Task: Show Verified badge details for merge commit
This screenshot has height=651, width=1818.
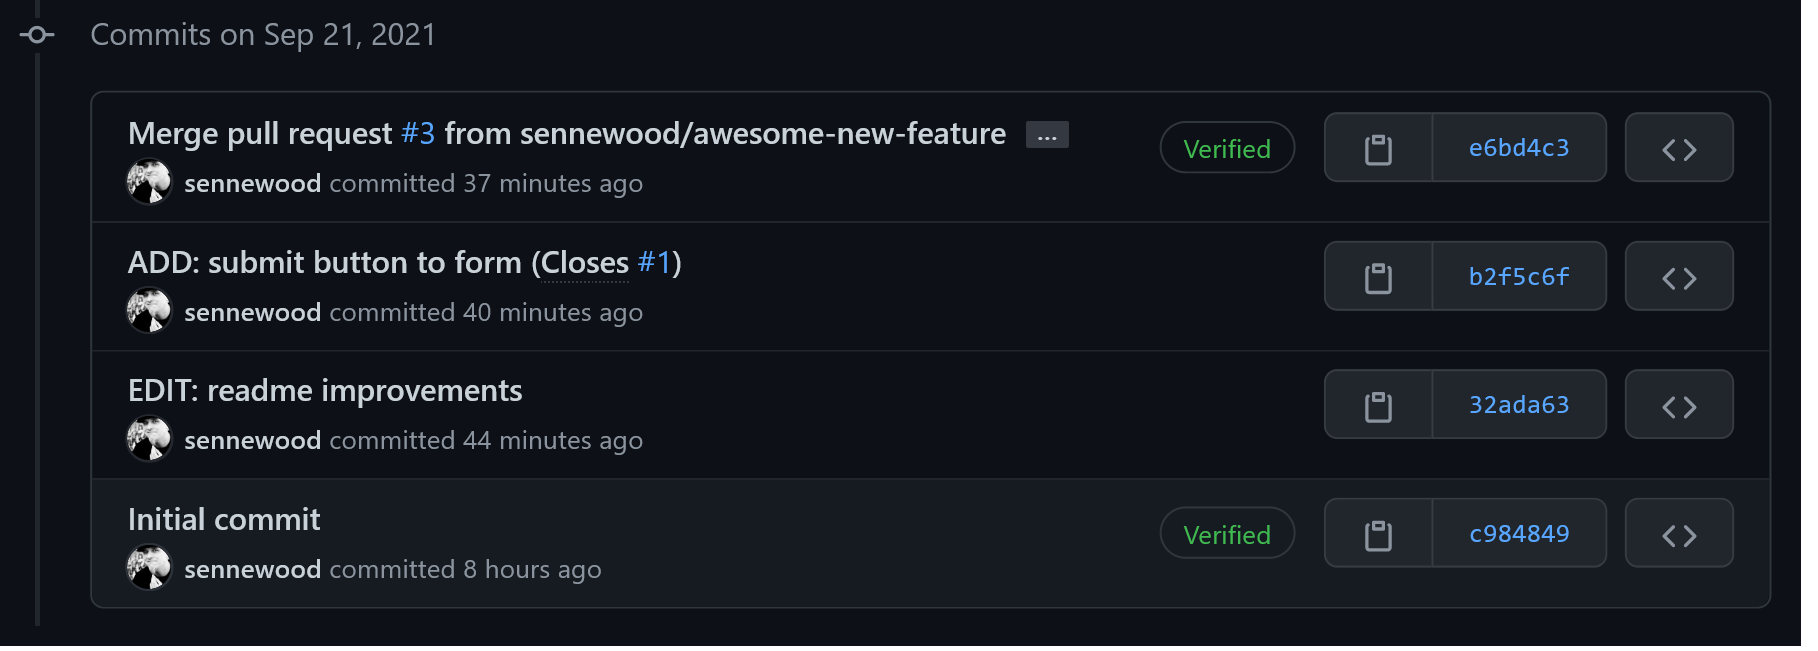Action: tap(1227, 148)
